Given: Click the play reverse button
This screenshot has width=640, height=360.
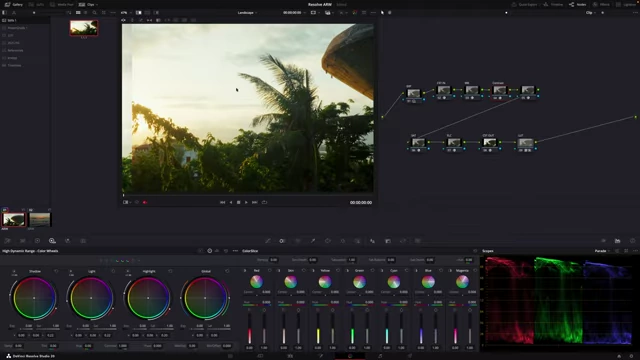Looking at the screenshot, I should click(x=231, y=202).
